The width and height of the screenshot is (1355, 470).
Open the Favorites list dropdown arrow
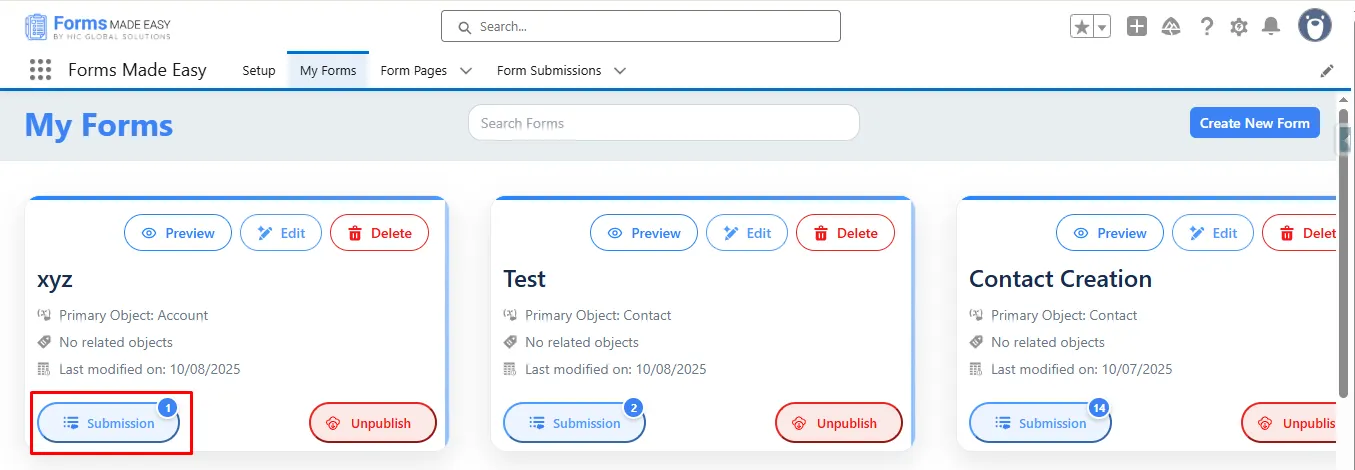1103,27
